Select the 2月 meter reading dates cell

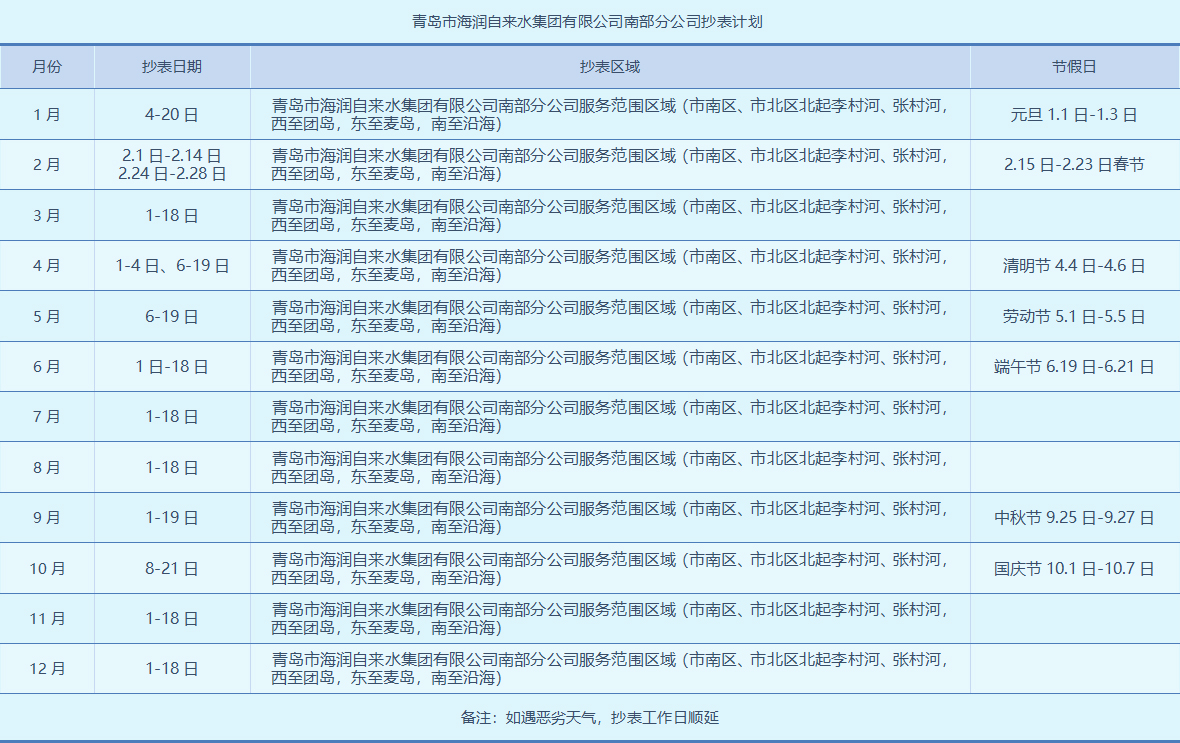pyautogui.click(x=172, y=164)
